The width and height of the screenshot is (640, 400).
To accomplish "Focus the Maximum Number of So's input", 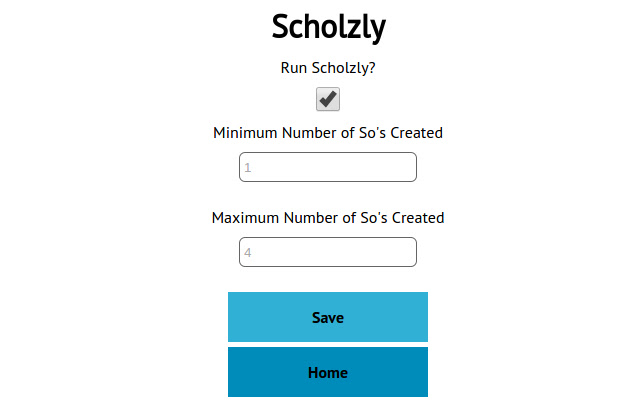I will point(328,252).
